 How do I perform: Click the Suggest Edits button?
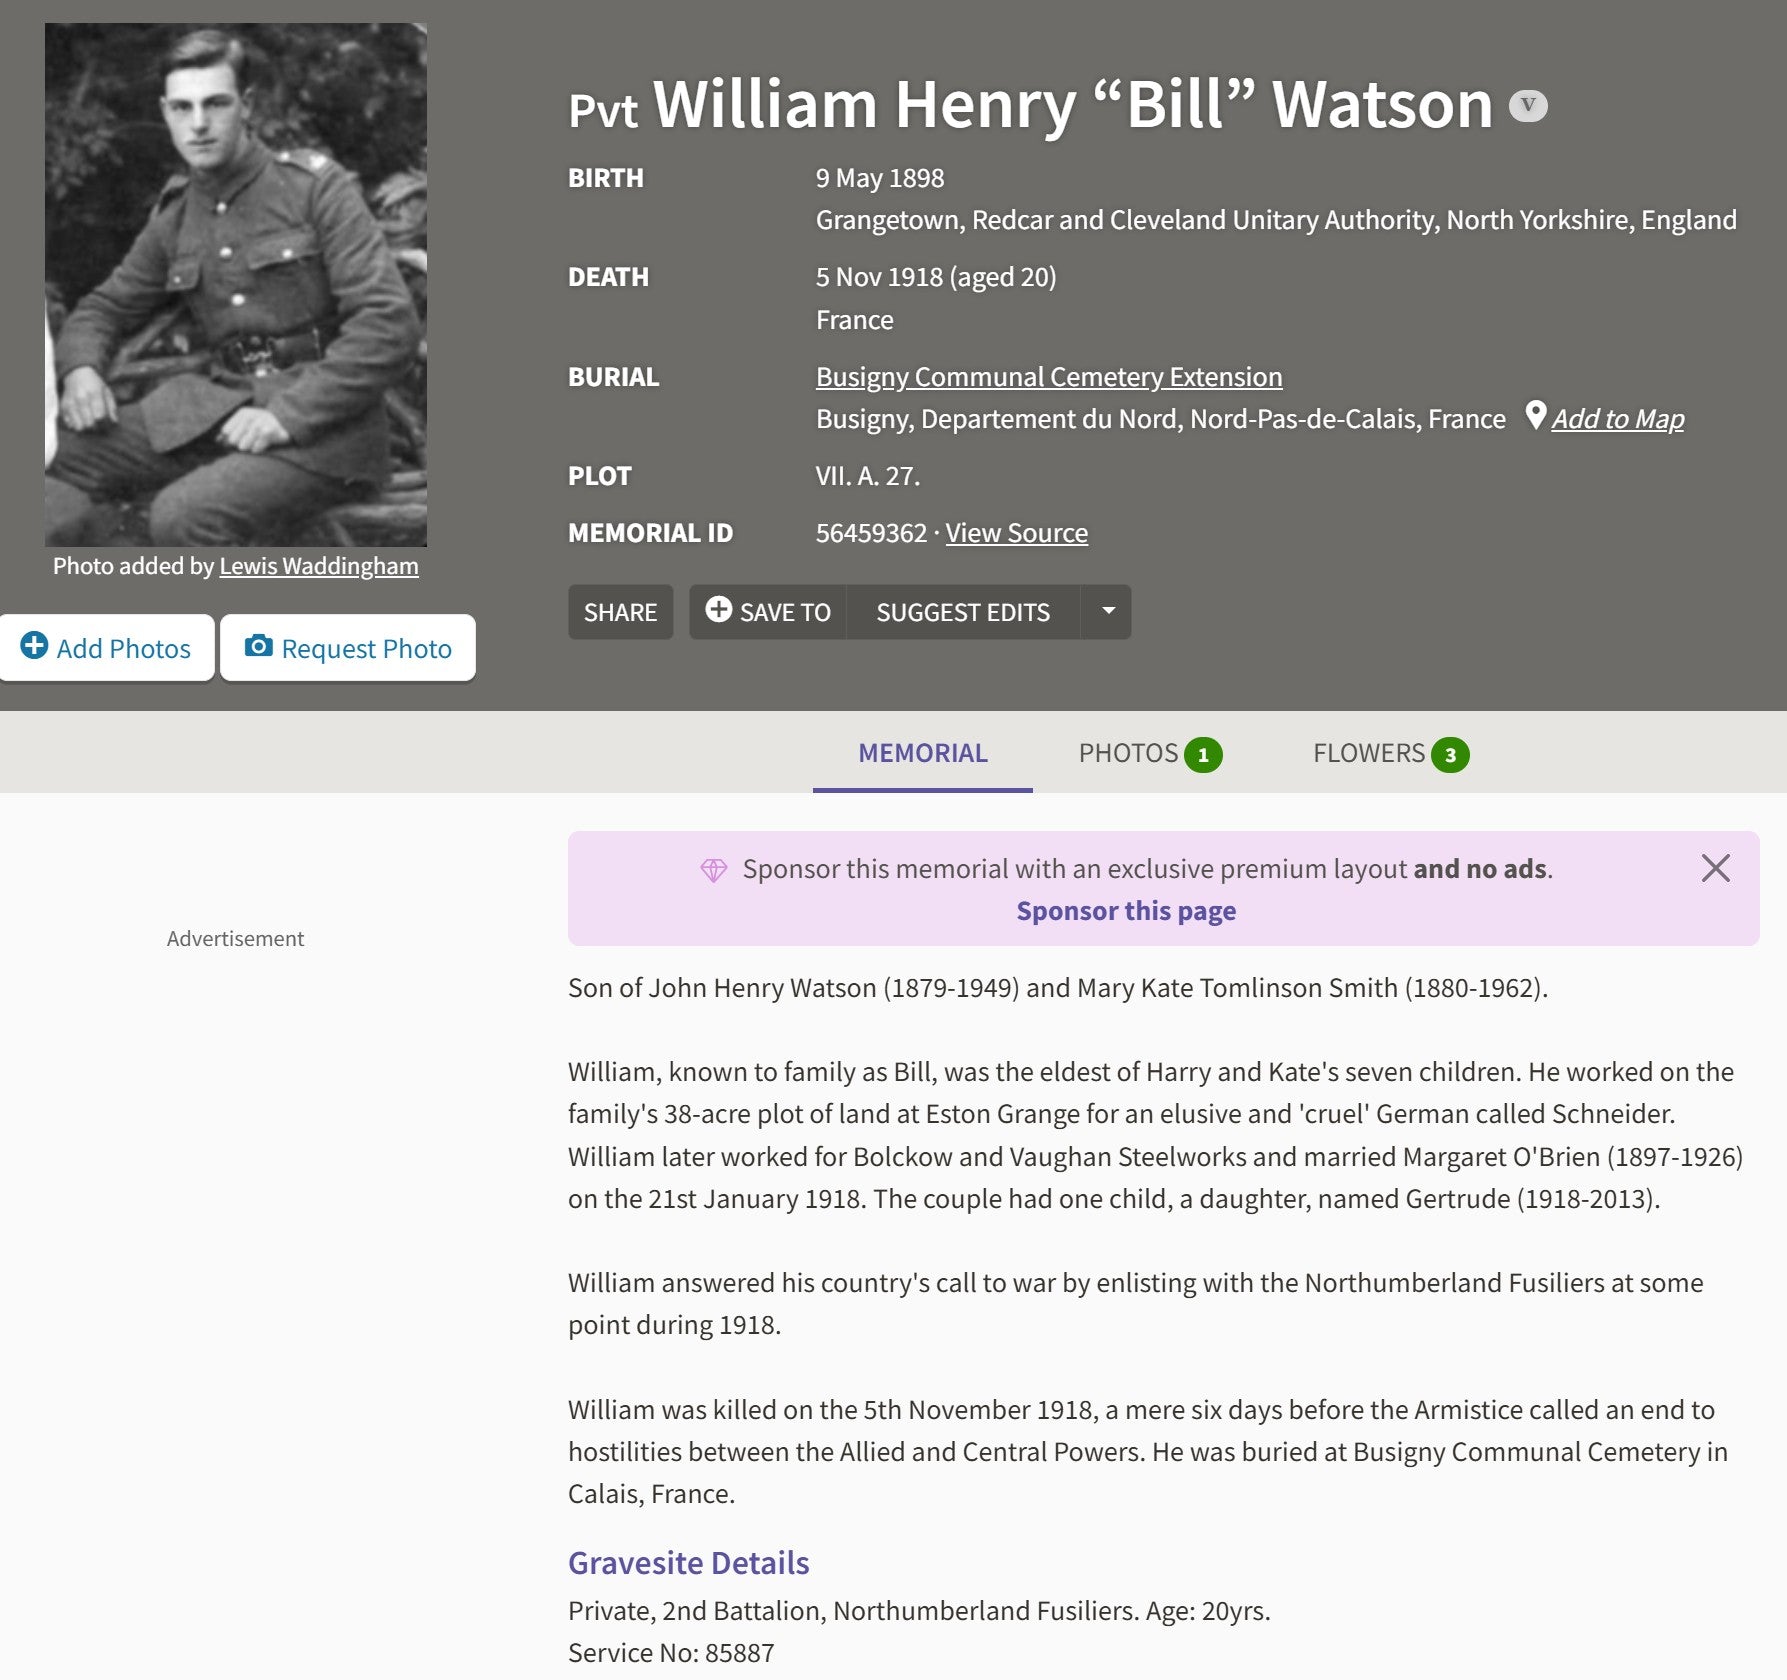click(962, 612)
